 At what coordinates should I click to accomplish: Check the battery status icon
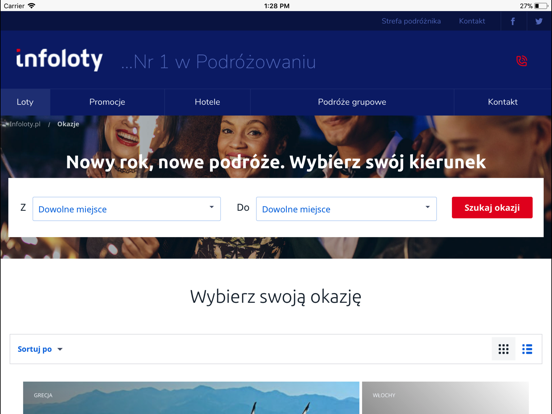pyautogui.click(x=541, y=6)
